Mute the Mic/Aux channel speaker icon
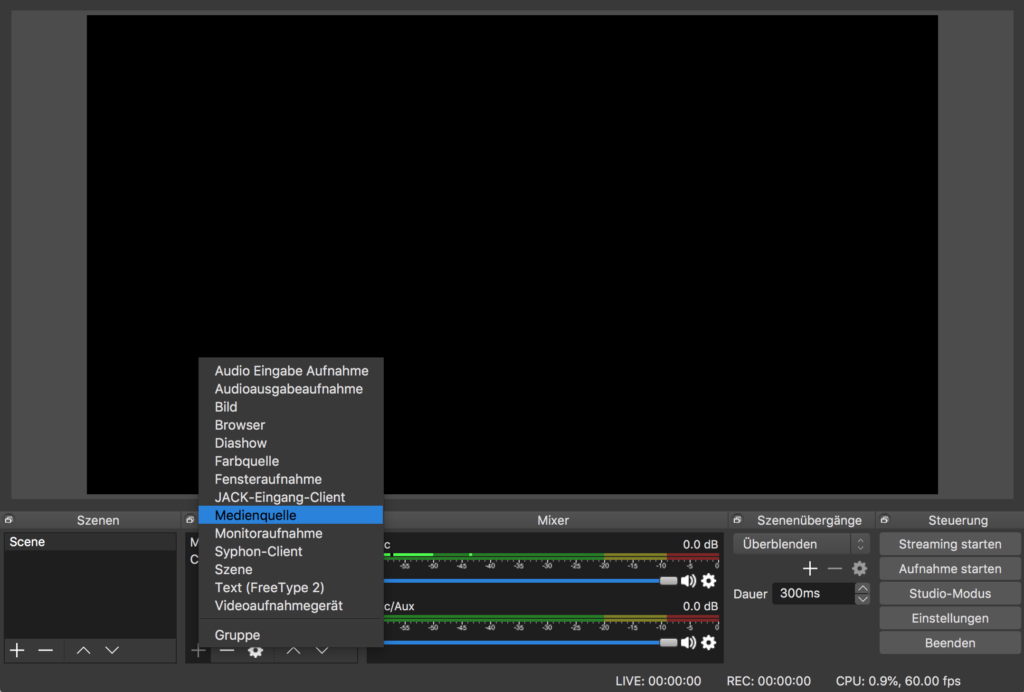 688,642
